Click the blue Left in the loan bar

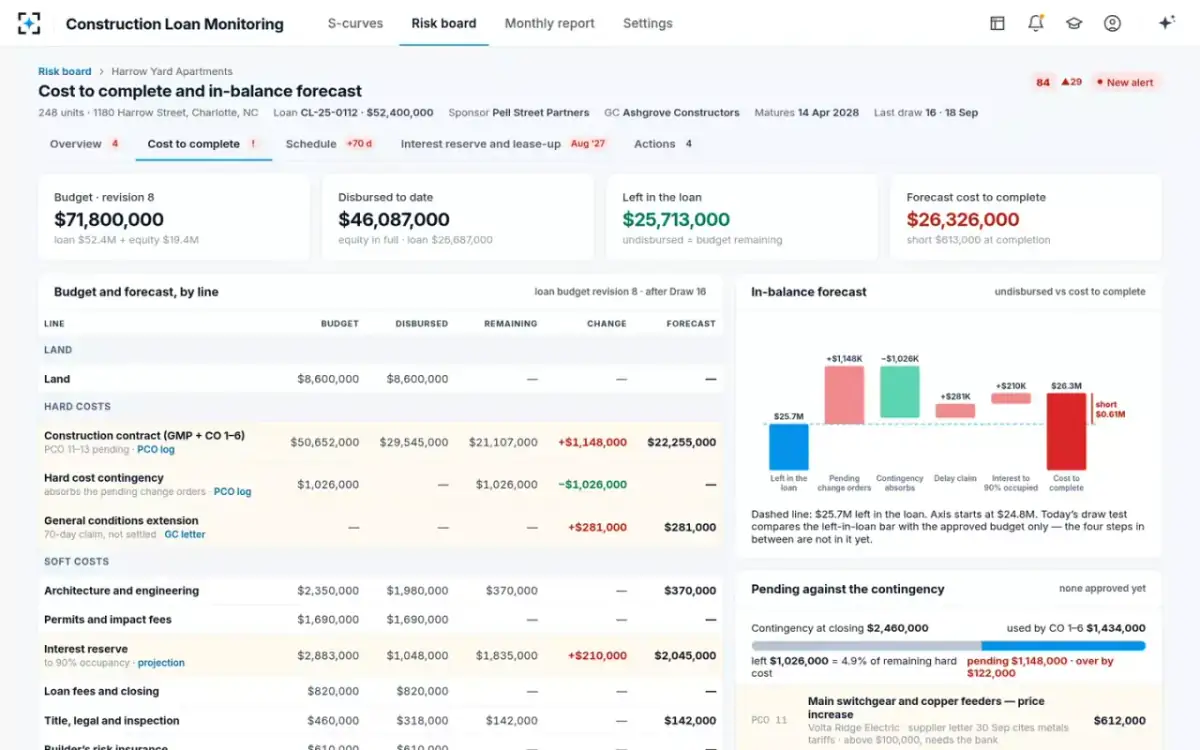point(789,447)
